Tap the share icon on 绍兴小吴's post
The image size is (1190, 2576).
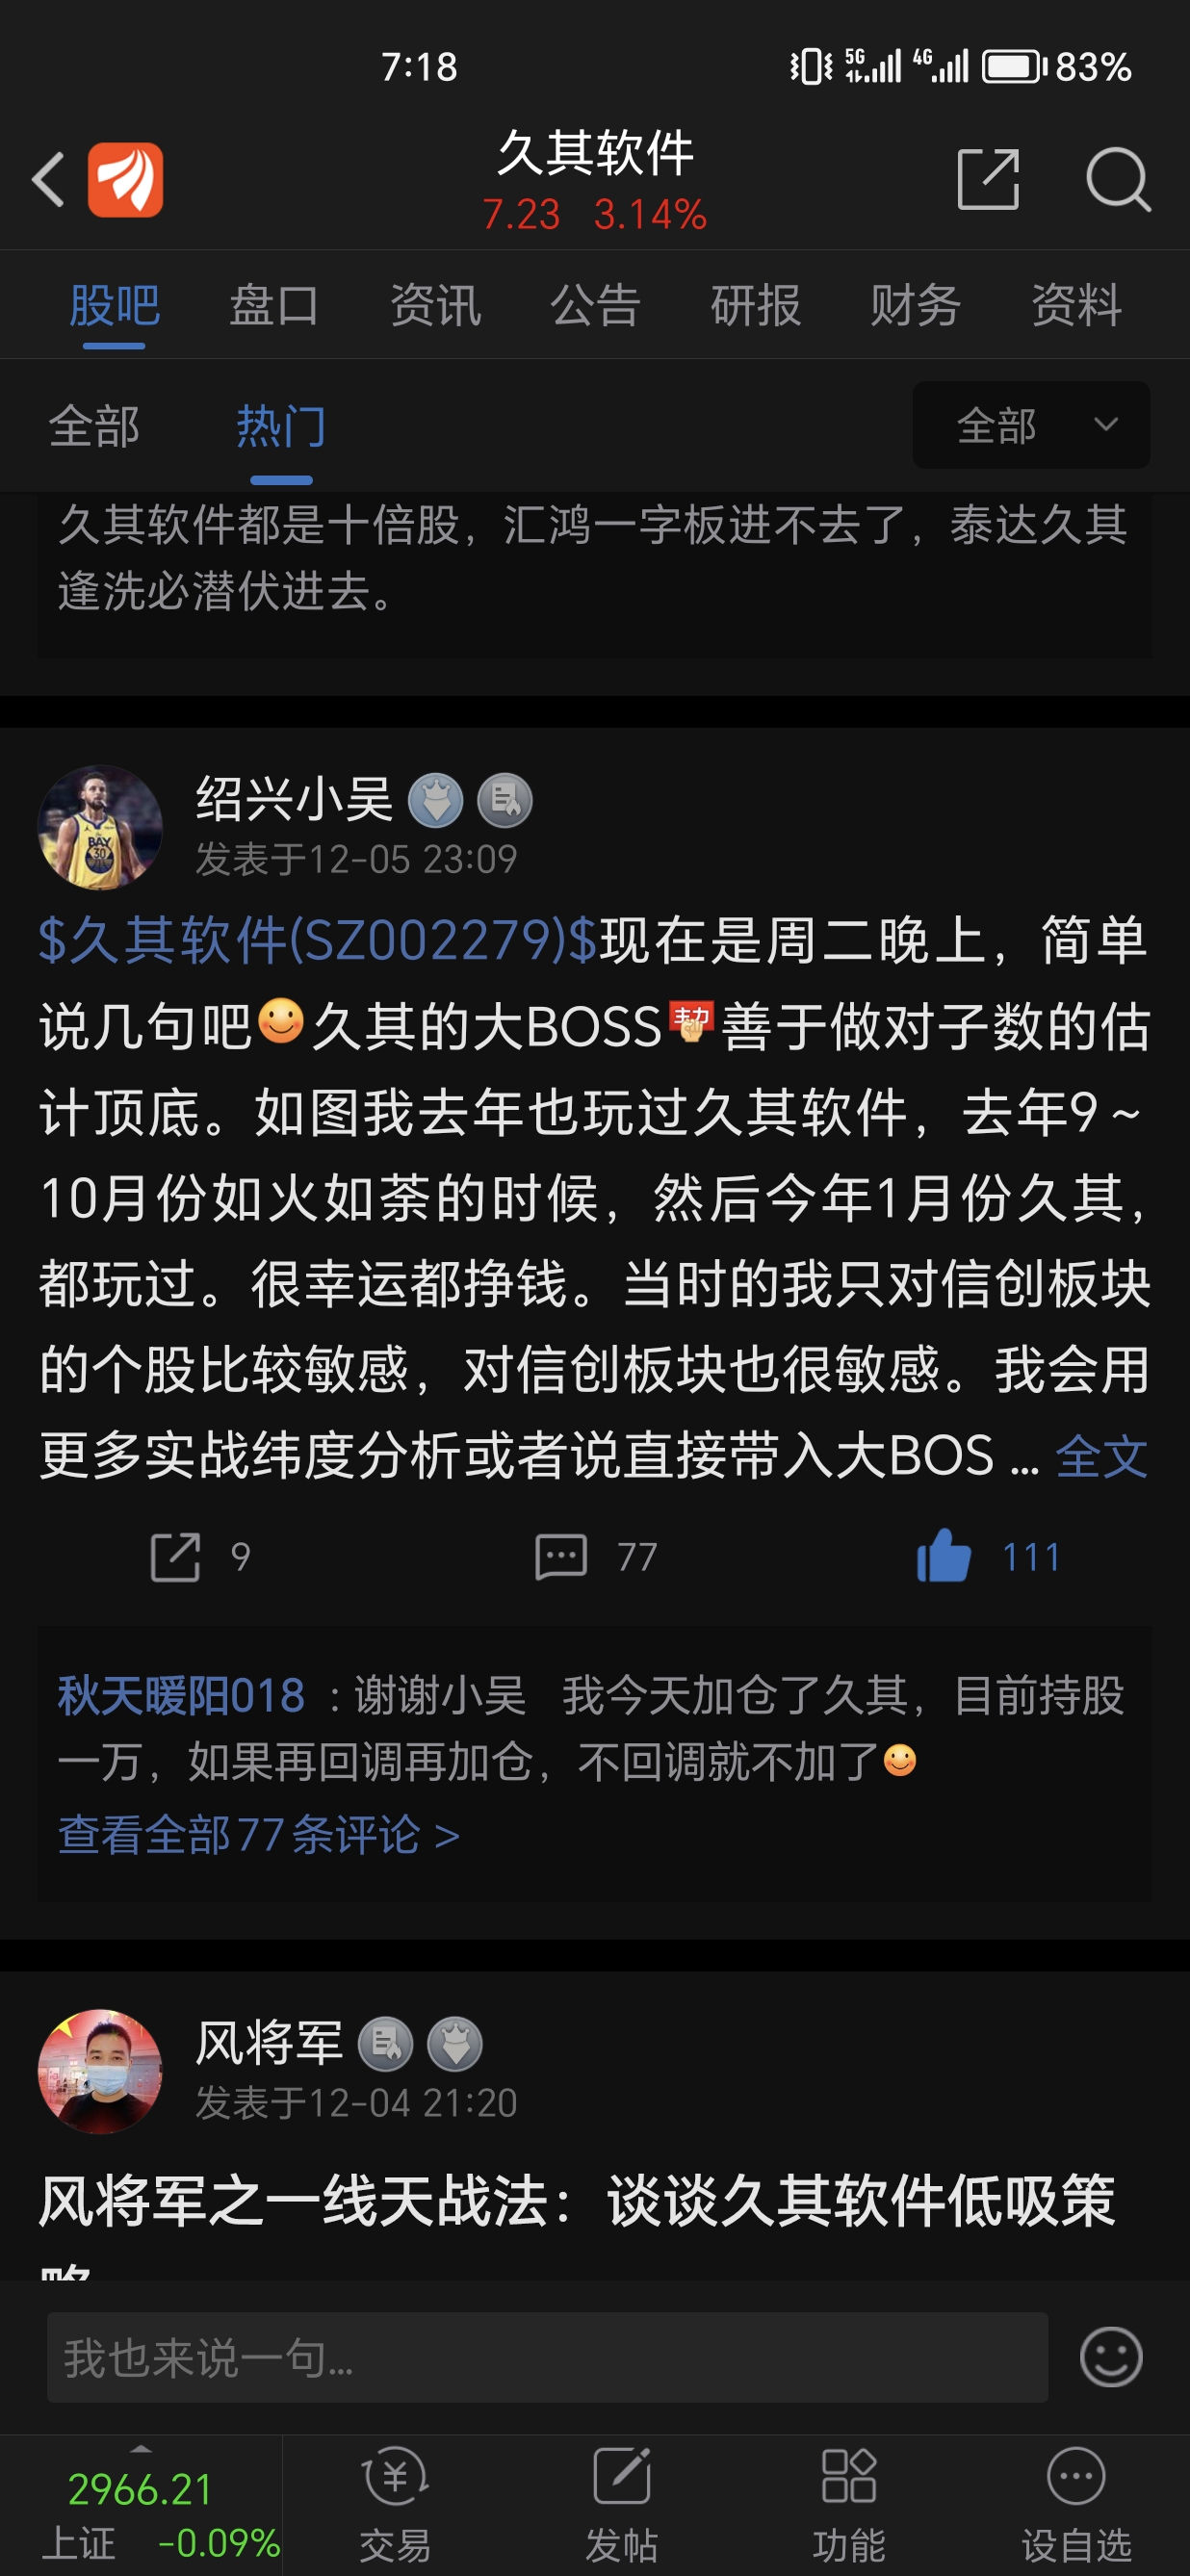pos(175,1557)
